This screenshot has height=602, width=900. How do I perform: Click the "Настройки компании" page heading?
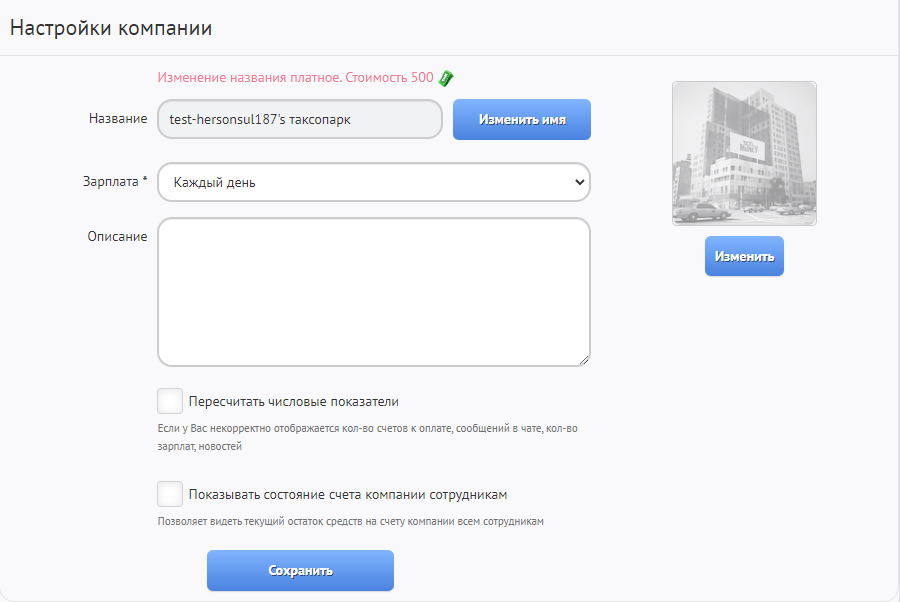pos(111,28)
